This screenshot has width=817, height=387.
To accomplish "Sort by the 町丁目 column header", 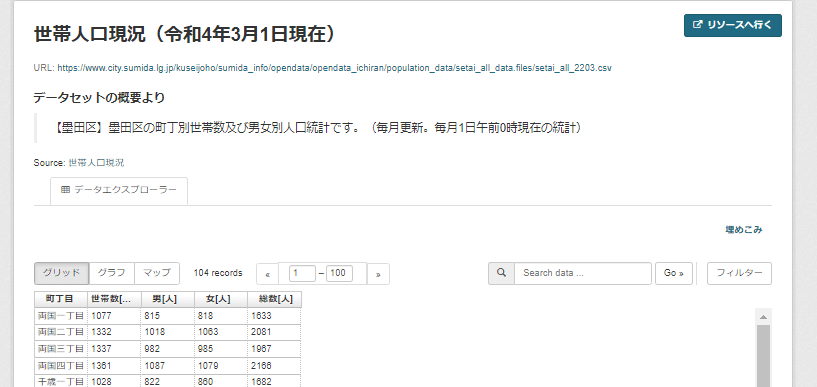I will (60, 299).
